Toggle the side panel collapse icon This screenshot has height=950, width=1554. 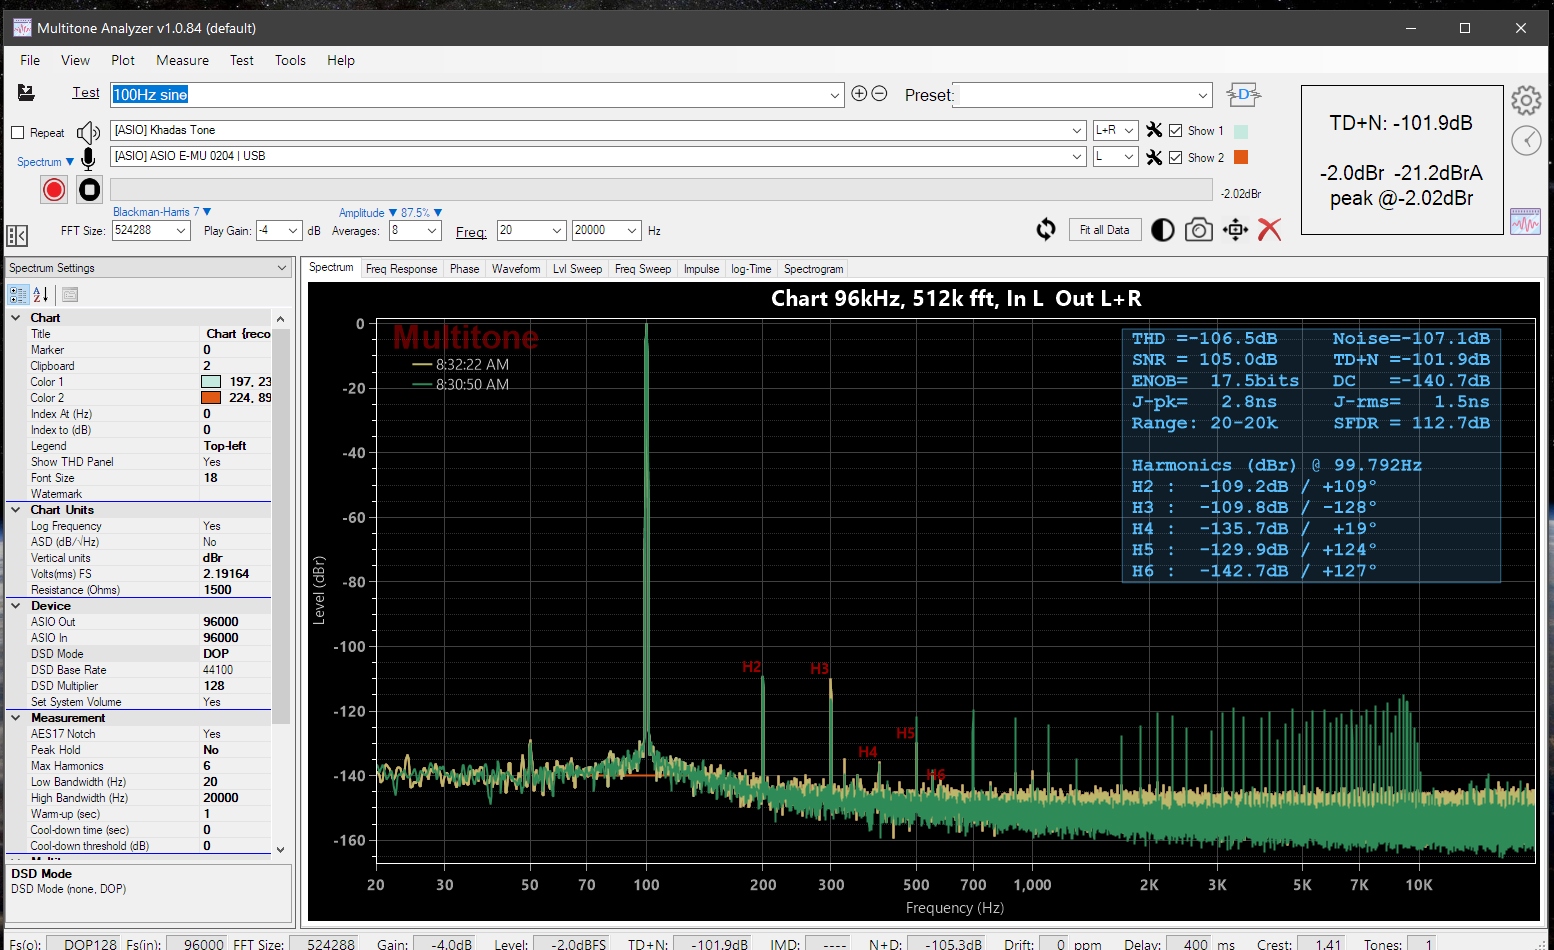click(x=17, y=236)
